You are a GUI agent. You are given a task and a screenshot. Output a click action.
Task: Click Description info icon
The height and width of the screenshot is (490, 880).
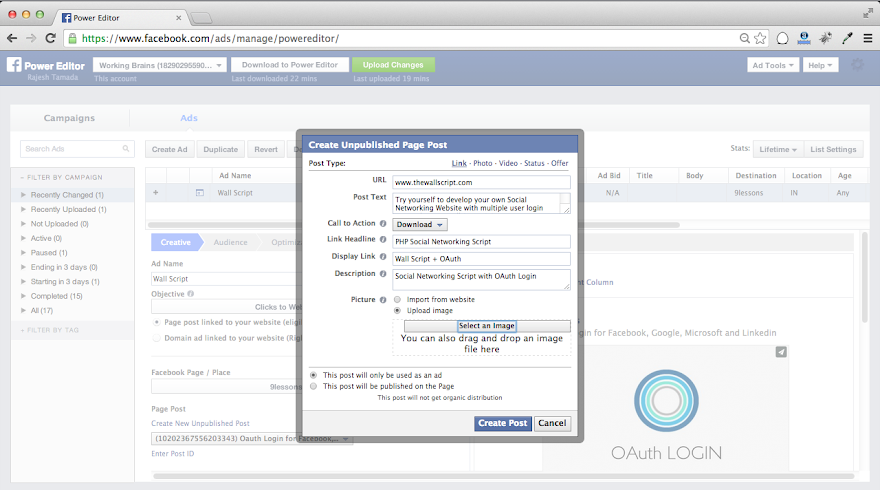(x=383, y=274)
